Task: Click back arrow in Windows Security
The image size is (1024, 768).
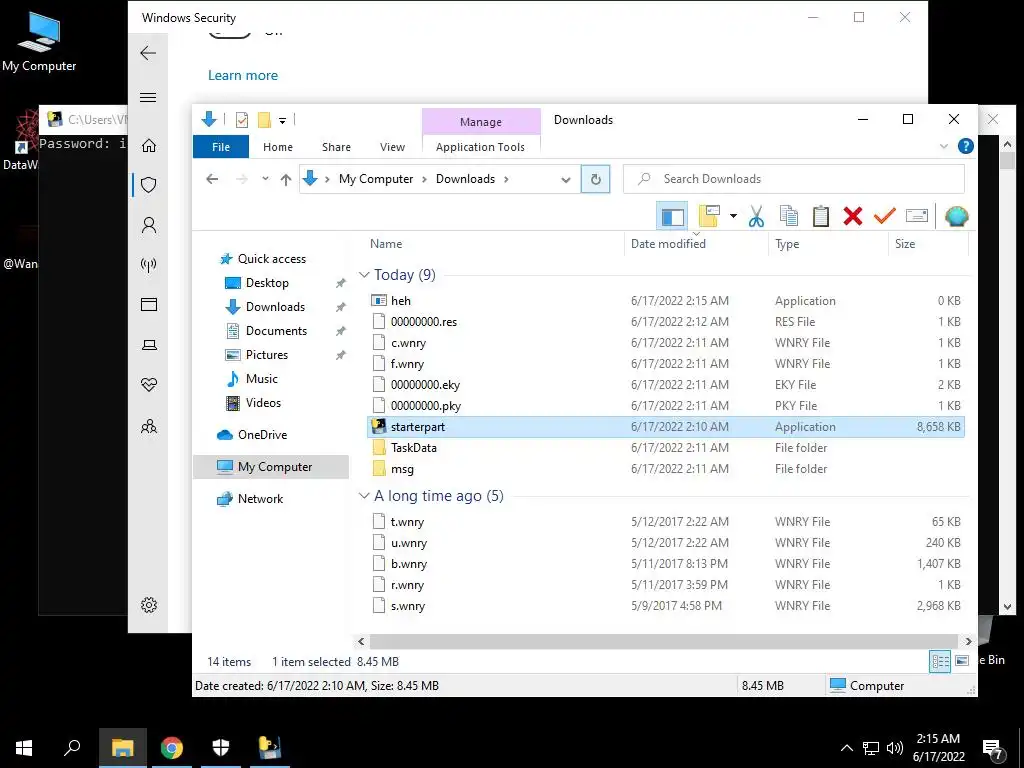Action: pos(148,53)
